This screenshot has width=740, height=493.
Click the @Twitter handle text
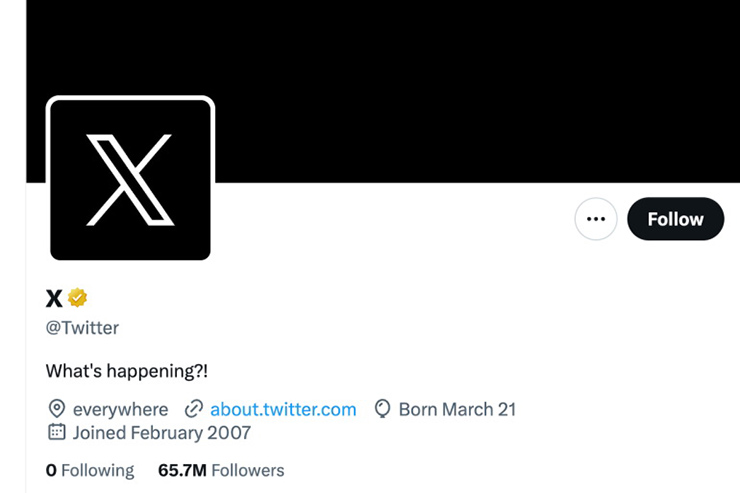pos(82,328)
